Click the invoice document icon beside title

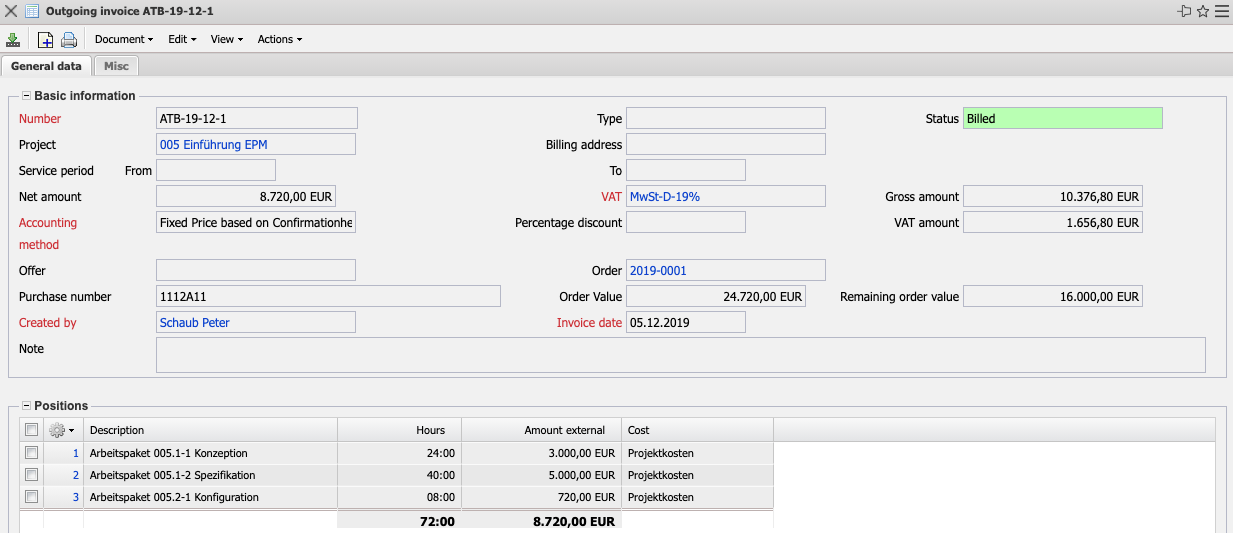coord(32,11)
